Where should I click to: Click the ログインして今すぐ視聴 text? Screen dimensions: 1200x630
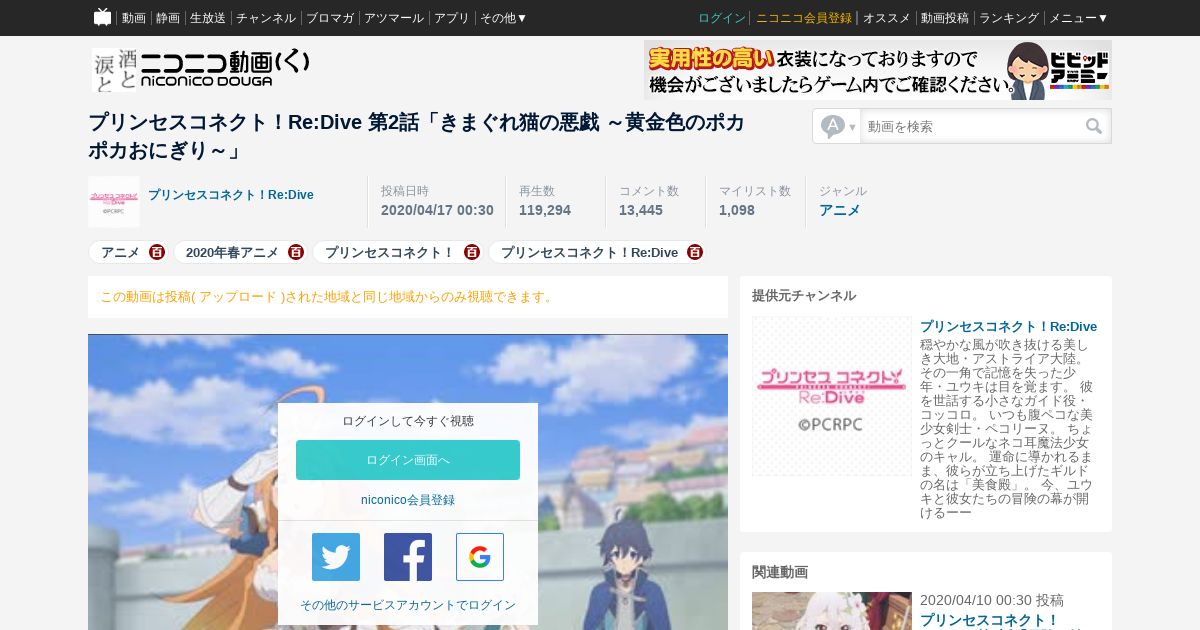click(x=408, y=421)
